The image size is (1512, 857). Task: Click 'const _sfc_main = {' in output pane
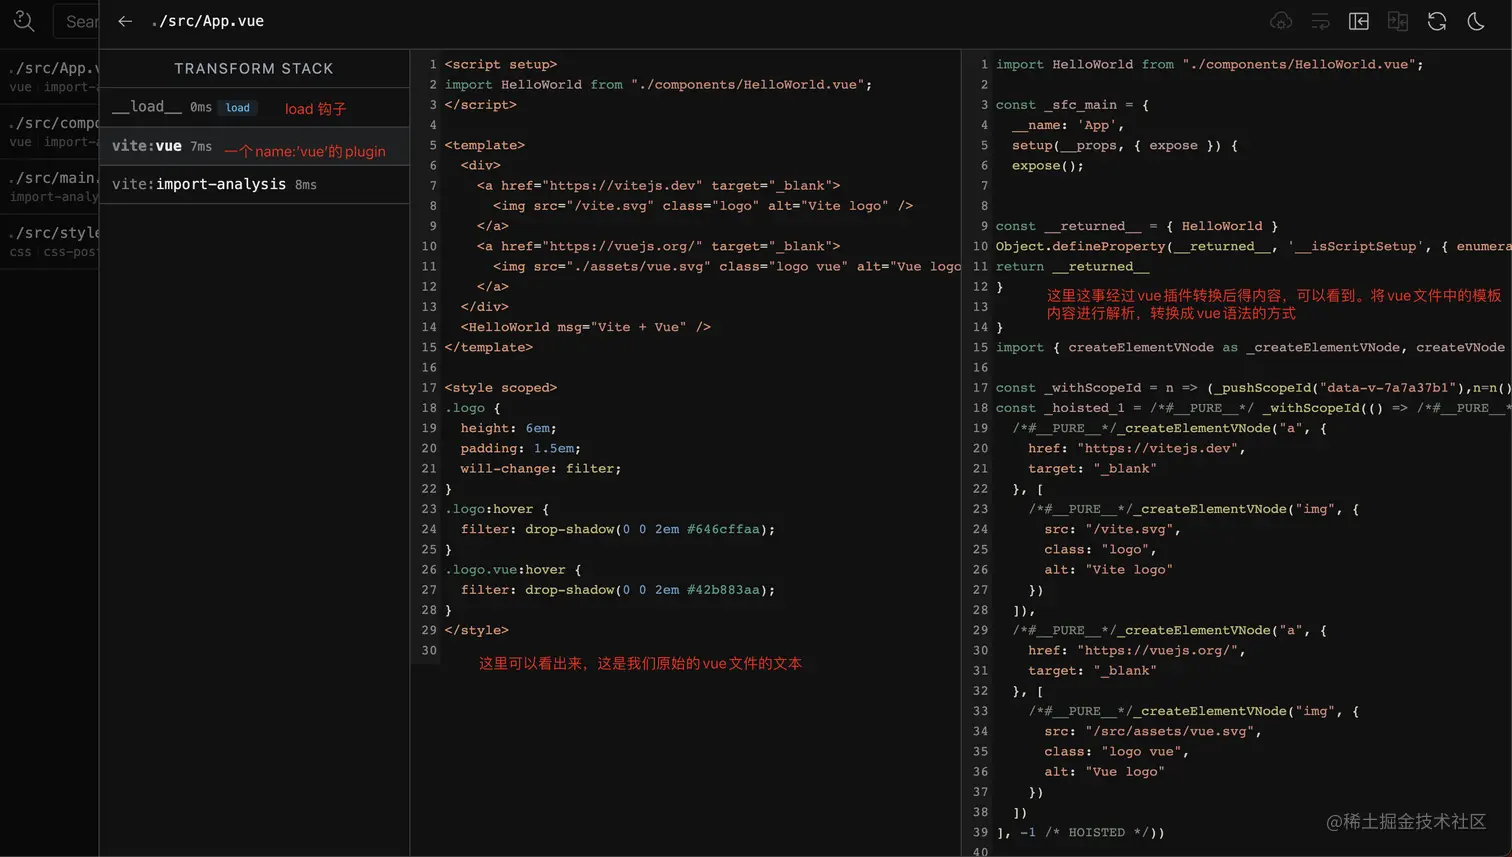click(1072, 105)
